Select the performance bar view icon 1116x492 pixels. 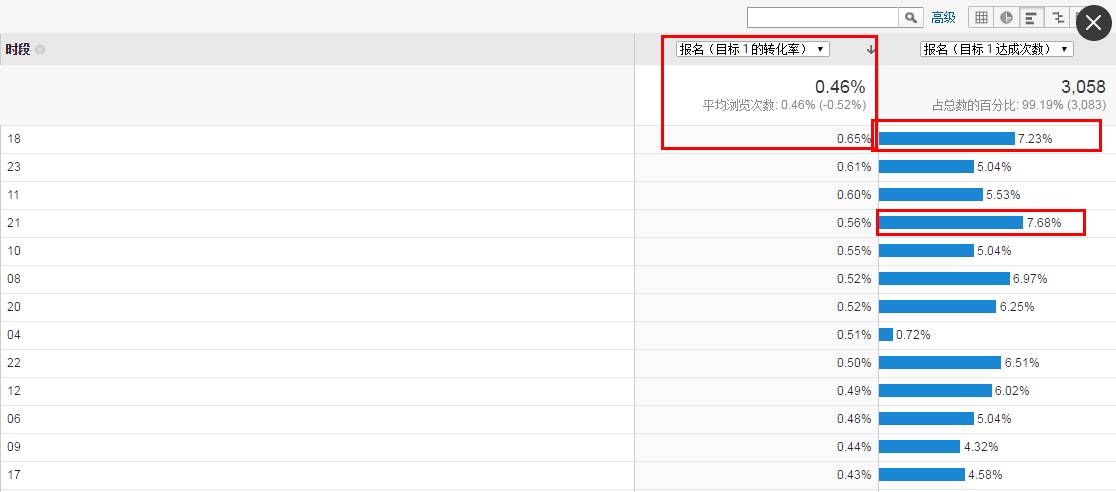(1031, 18)
